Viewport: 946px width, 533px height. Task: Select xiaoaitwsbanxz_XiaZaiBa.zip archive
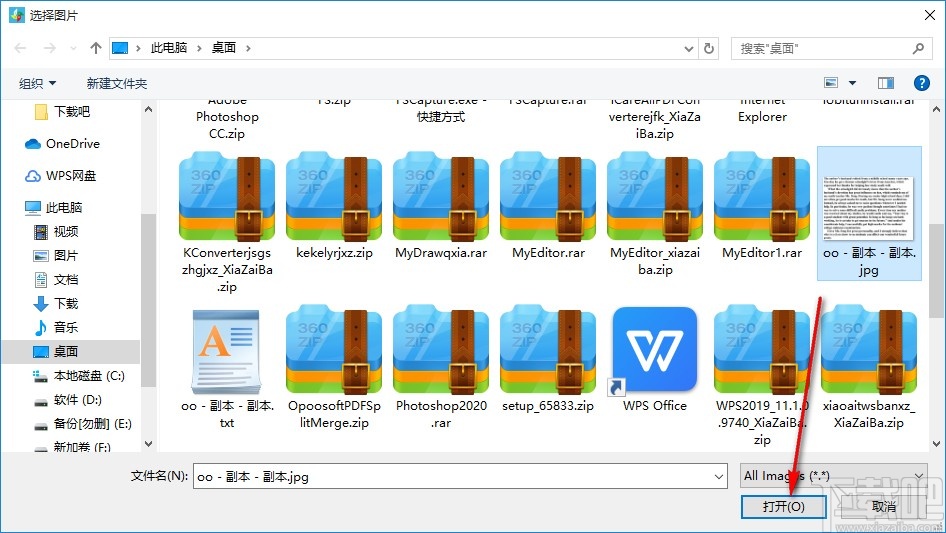click(x=869, y=368)
